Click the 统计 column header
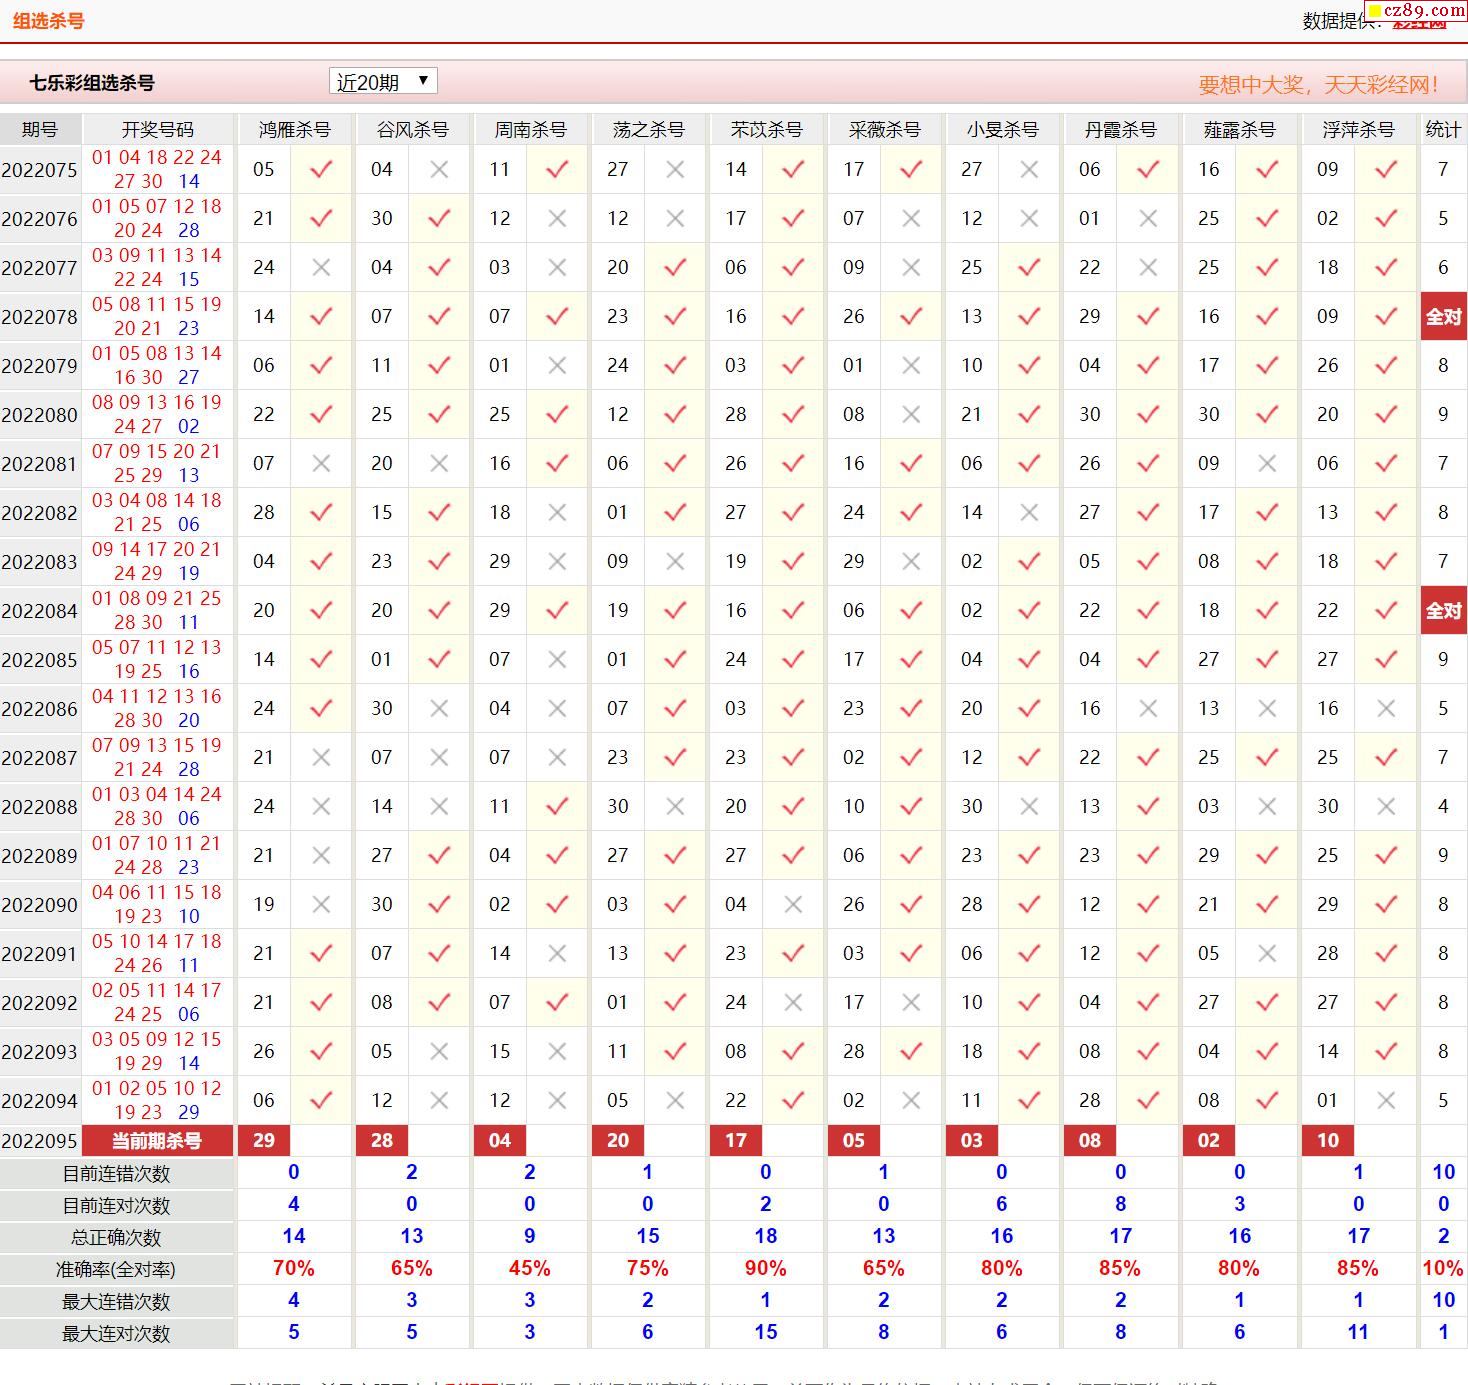The height and width of the screenshot is (1385, 1468). coord(1443,130)
